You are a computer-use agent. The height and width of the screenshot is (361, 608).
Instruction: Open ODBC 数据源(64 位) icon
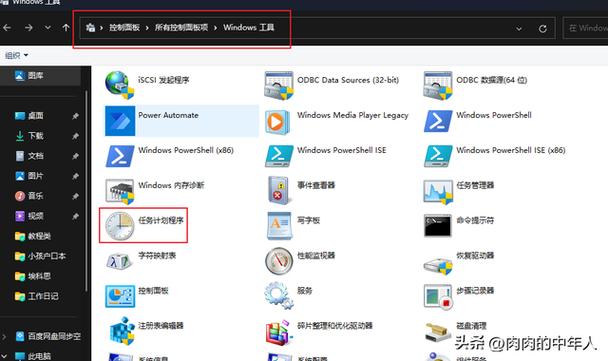[438, 85]
